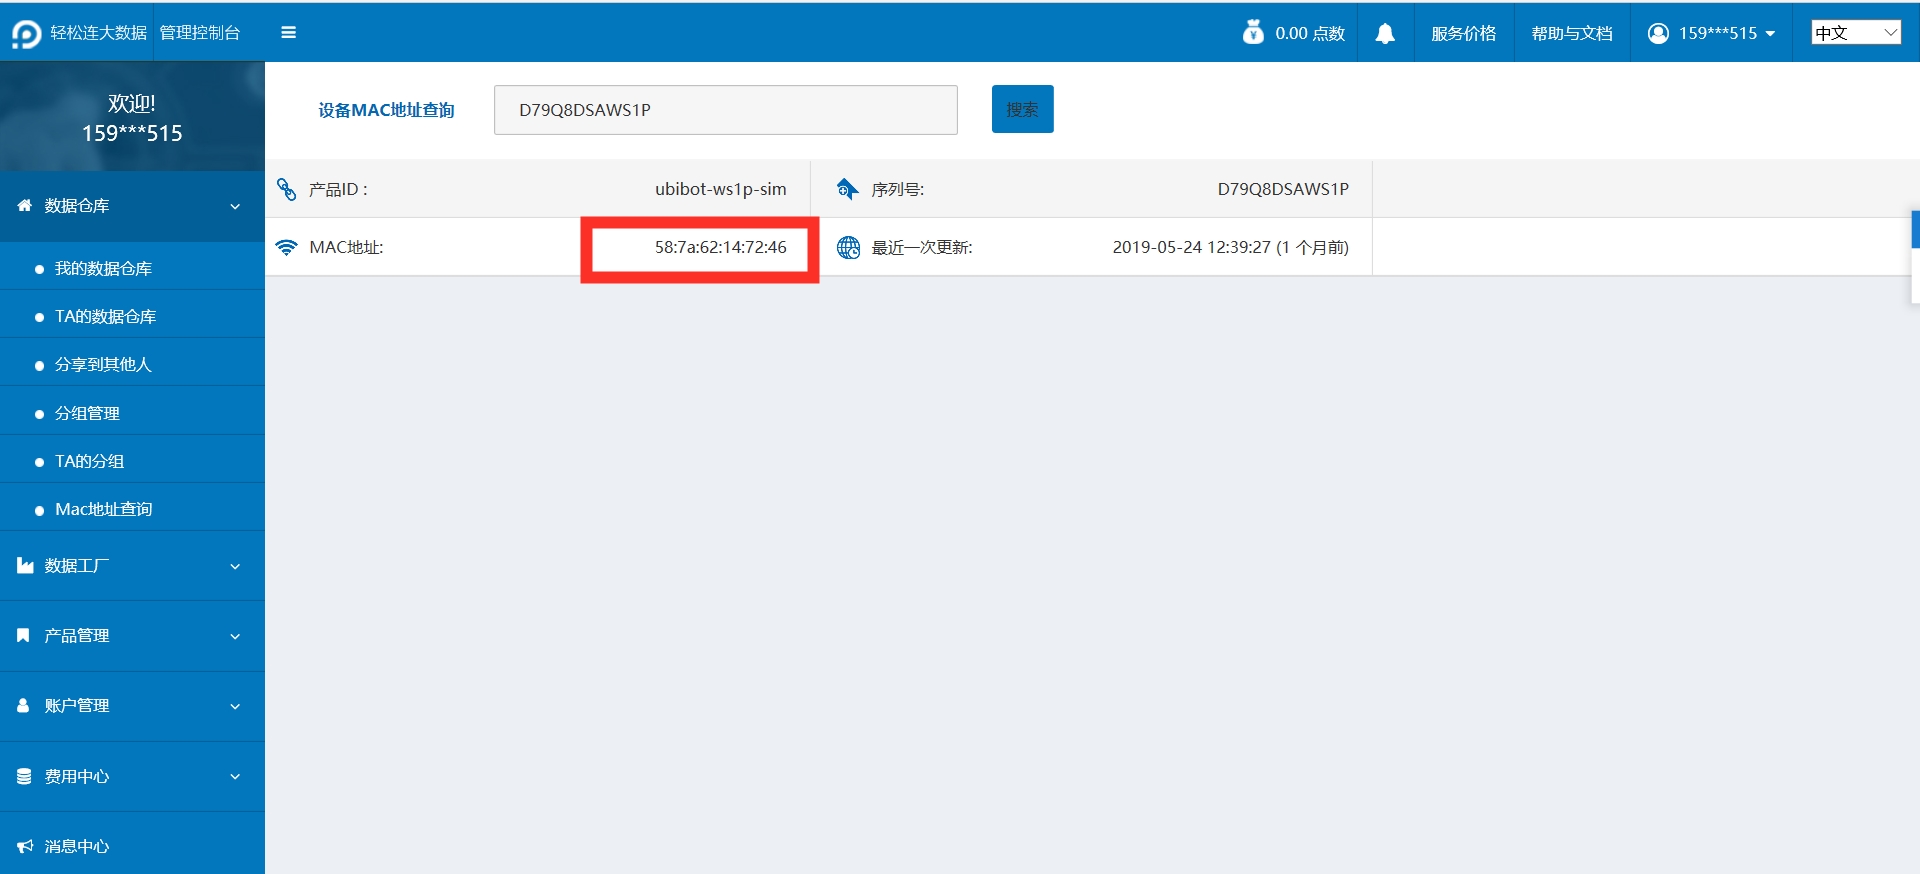Click the 消息中心 sidebar section

[132, 846]
